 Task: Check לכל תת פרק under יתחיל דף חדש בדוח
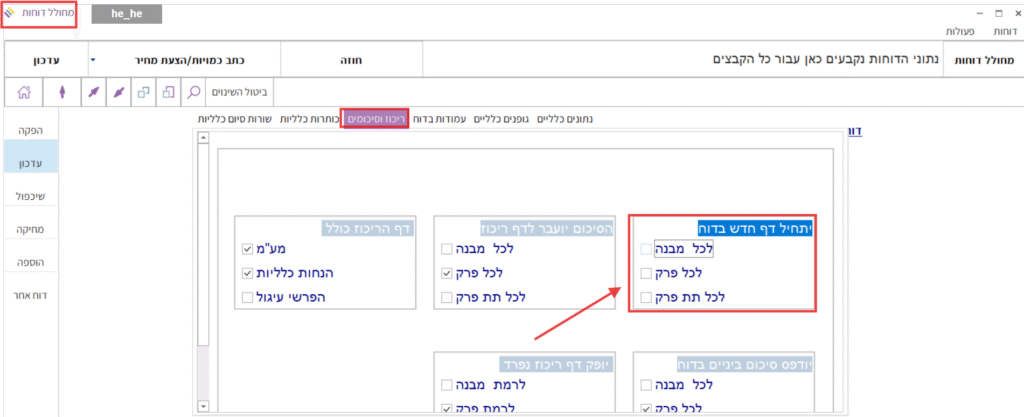point(646,297)
